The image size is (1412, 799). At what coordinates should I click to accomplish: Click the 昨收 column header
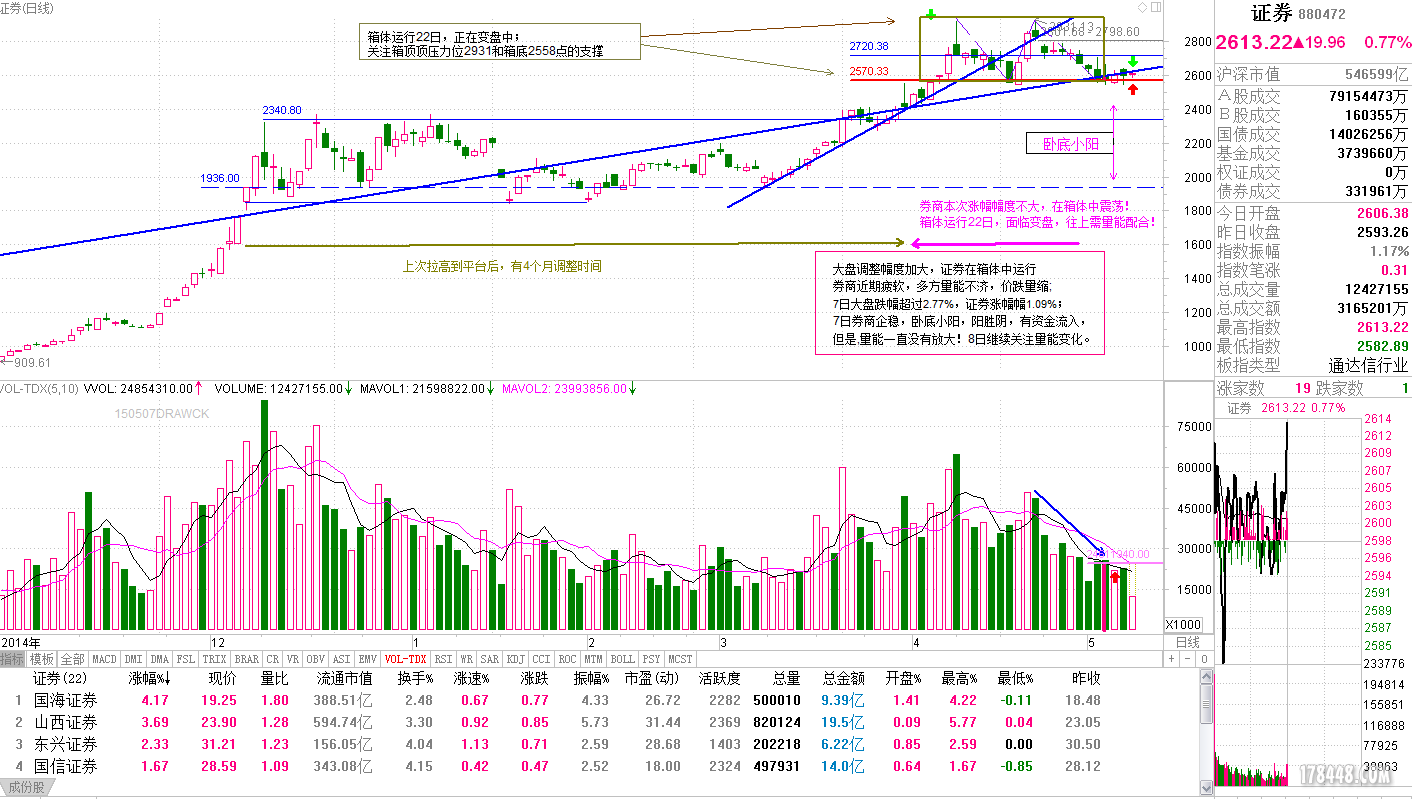[1086, 678]
